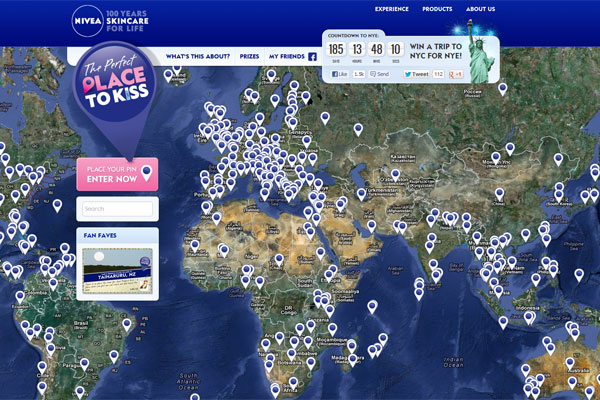Open My Friends with Facebook icon
This screenshot has height=400, width=600.
292,57
